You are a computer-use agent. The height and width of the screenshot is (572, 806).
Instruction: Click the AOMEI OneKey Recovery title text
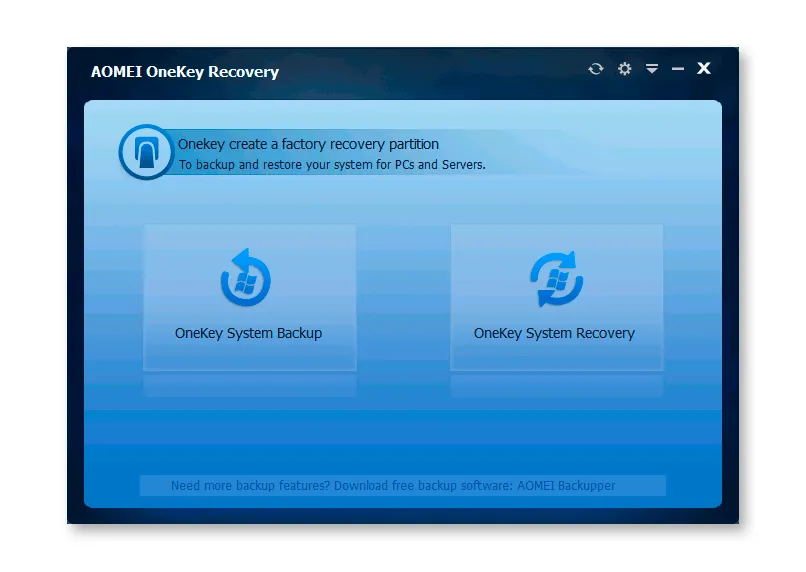coord(185,71)
